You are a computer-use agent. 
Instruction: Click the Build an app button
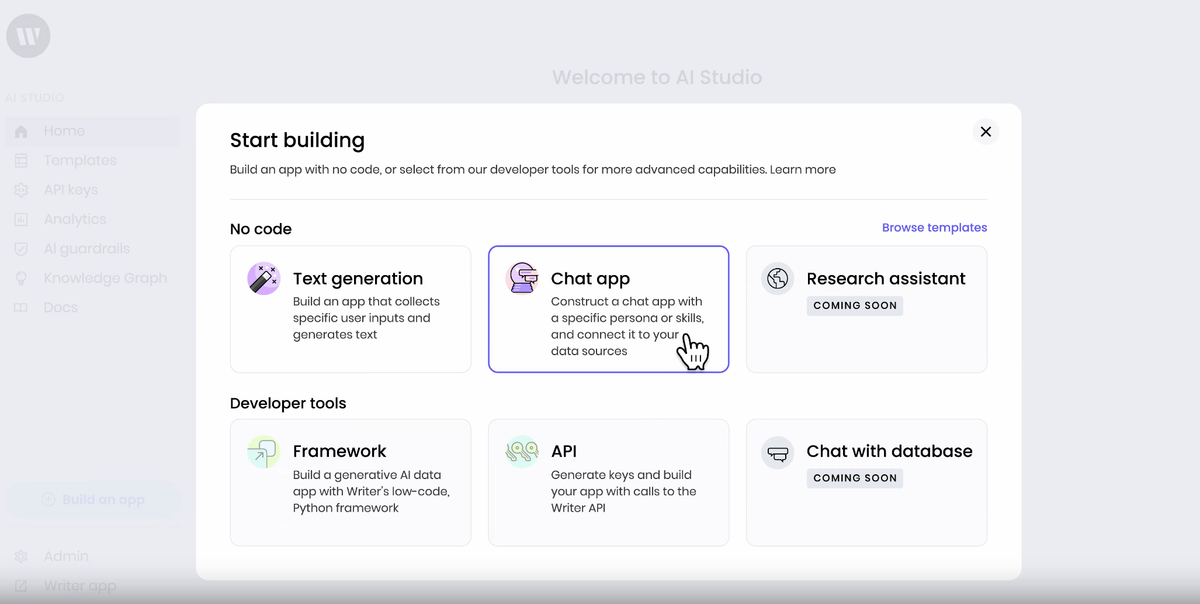pyautogui.click(x=93, y=500)
